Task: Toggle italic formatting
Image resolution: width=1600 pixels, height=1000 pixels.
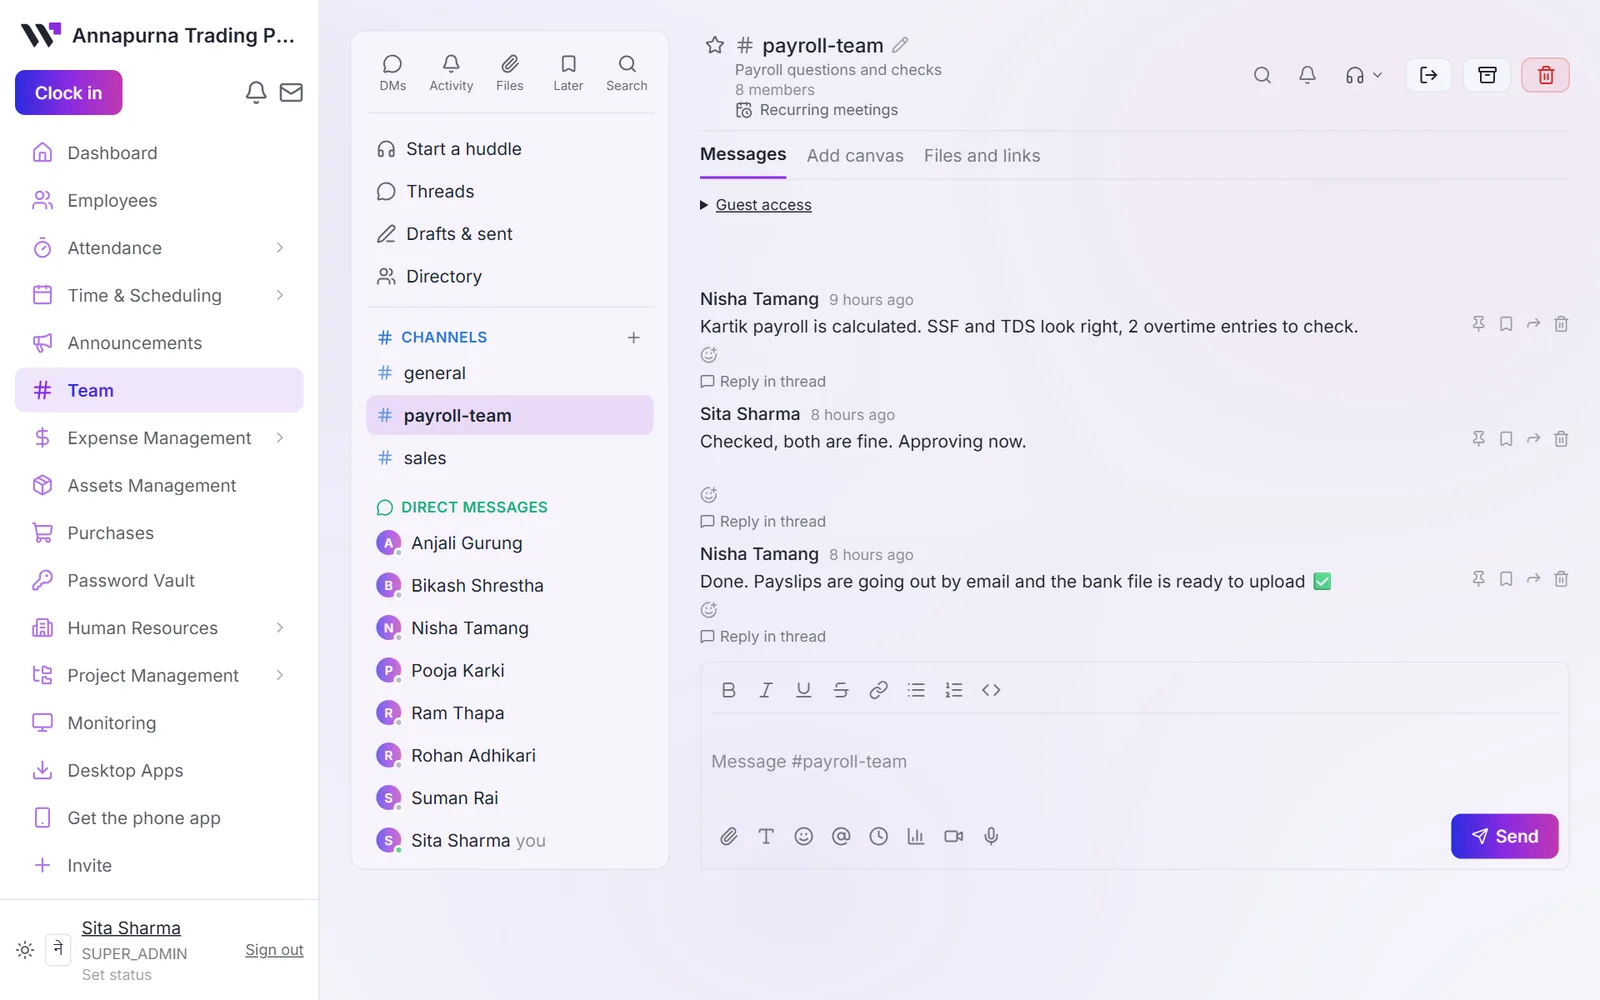Action: coord(766,690)
